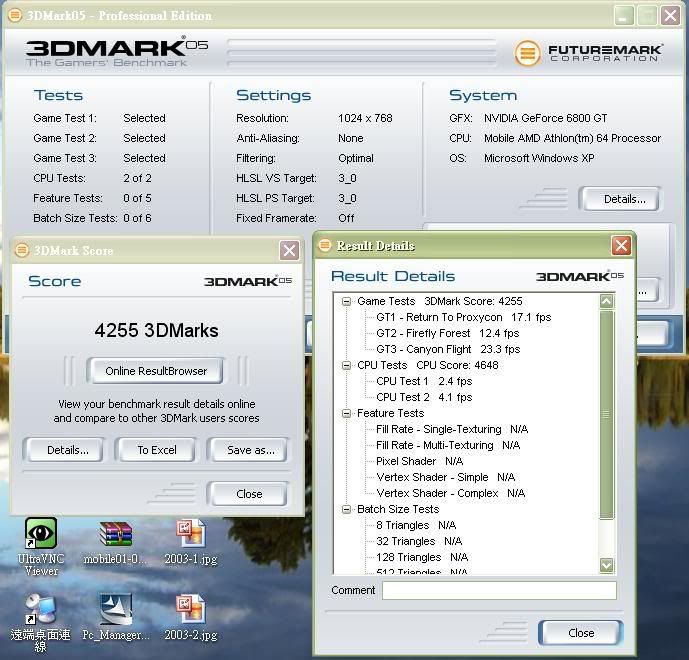This screenshot has height=660, width=689.
Task: Select Fill Rate - Single-Texturing row
Action: point(452,429)
